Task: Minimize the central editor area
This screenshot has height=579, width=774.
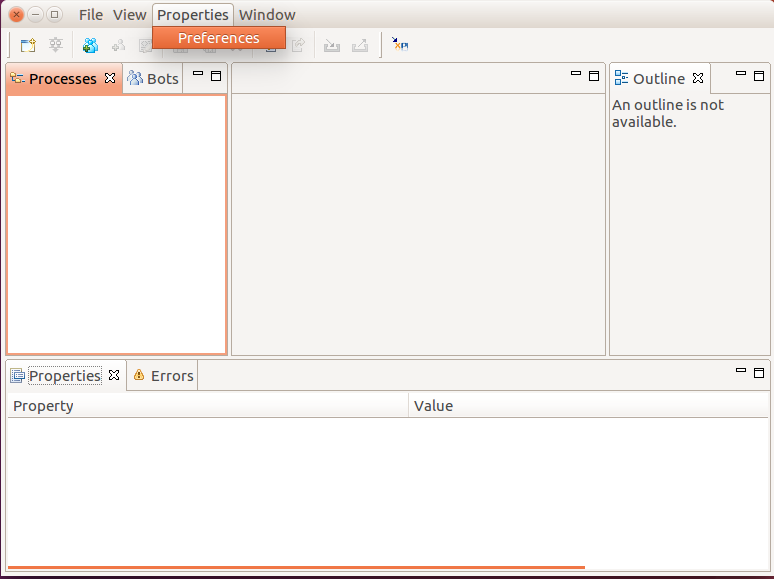Action: coord(576,75)
